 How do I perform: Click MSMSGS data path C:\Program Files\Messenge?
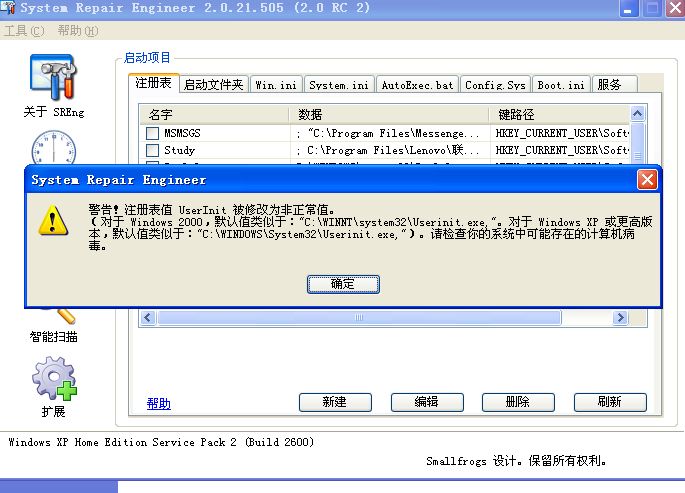click(x=387, y=133)
